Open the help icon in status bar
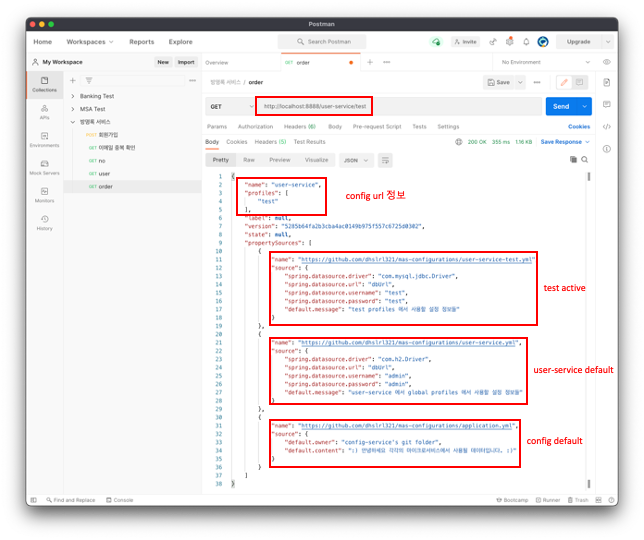Screen dimensions: 644x540 [x=611, y=500]
